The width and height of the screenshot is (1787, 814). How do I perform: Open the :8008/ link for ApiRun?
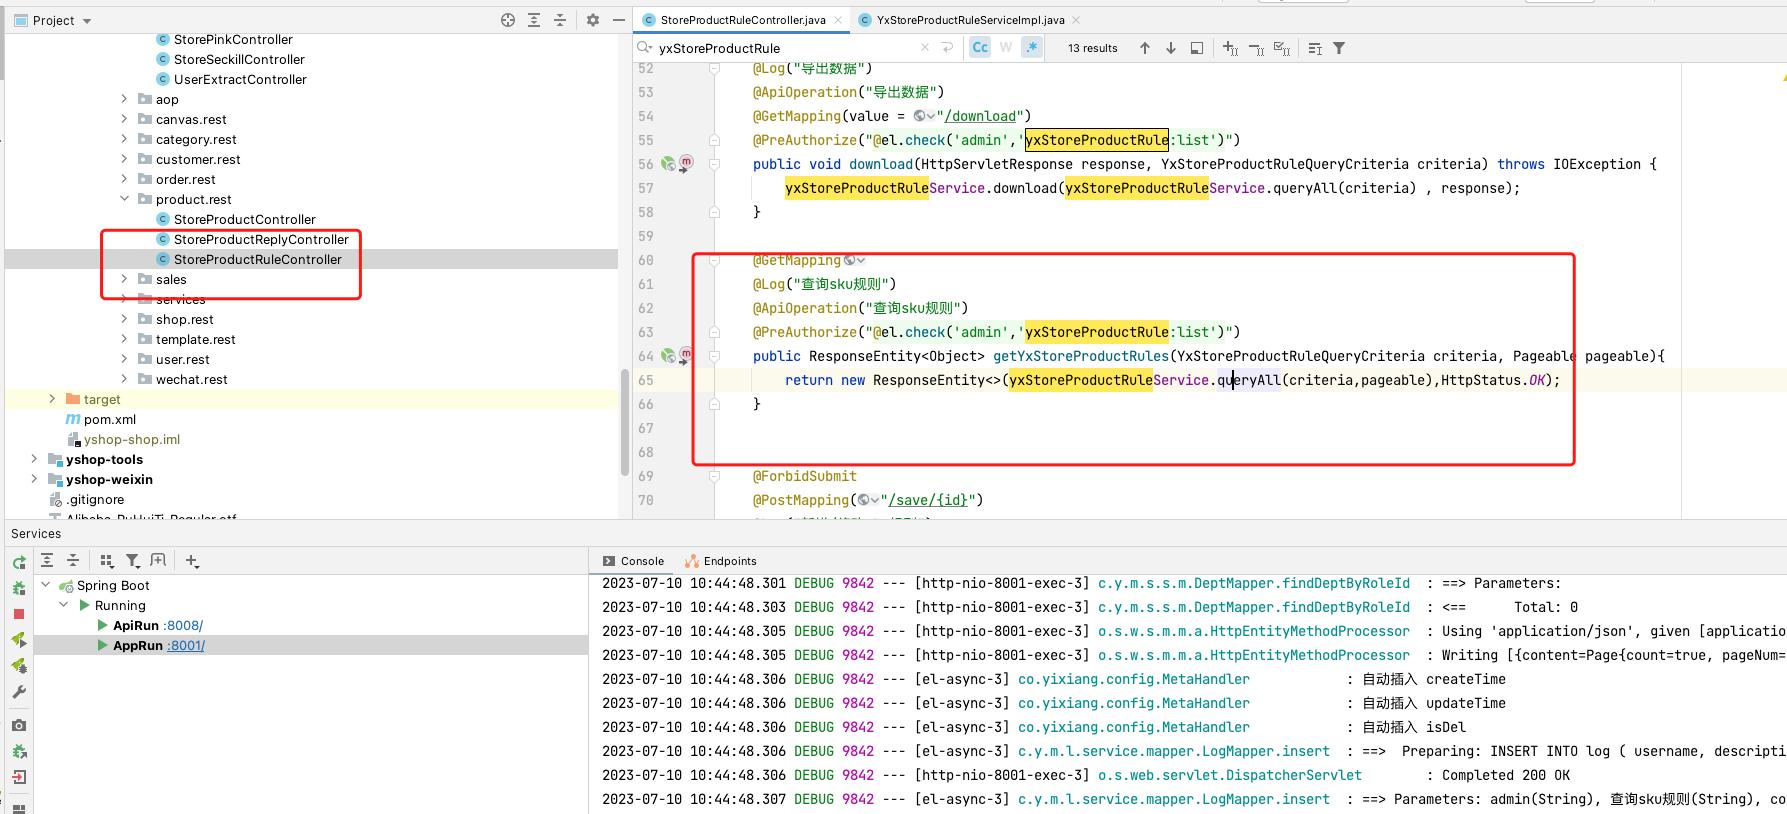(x=183, y=626)
